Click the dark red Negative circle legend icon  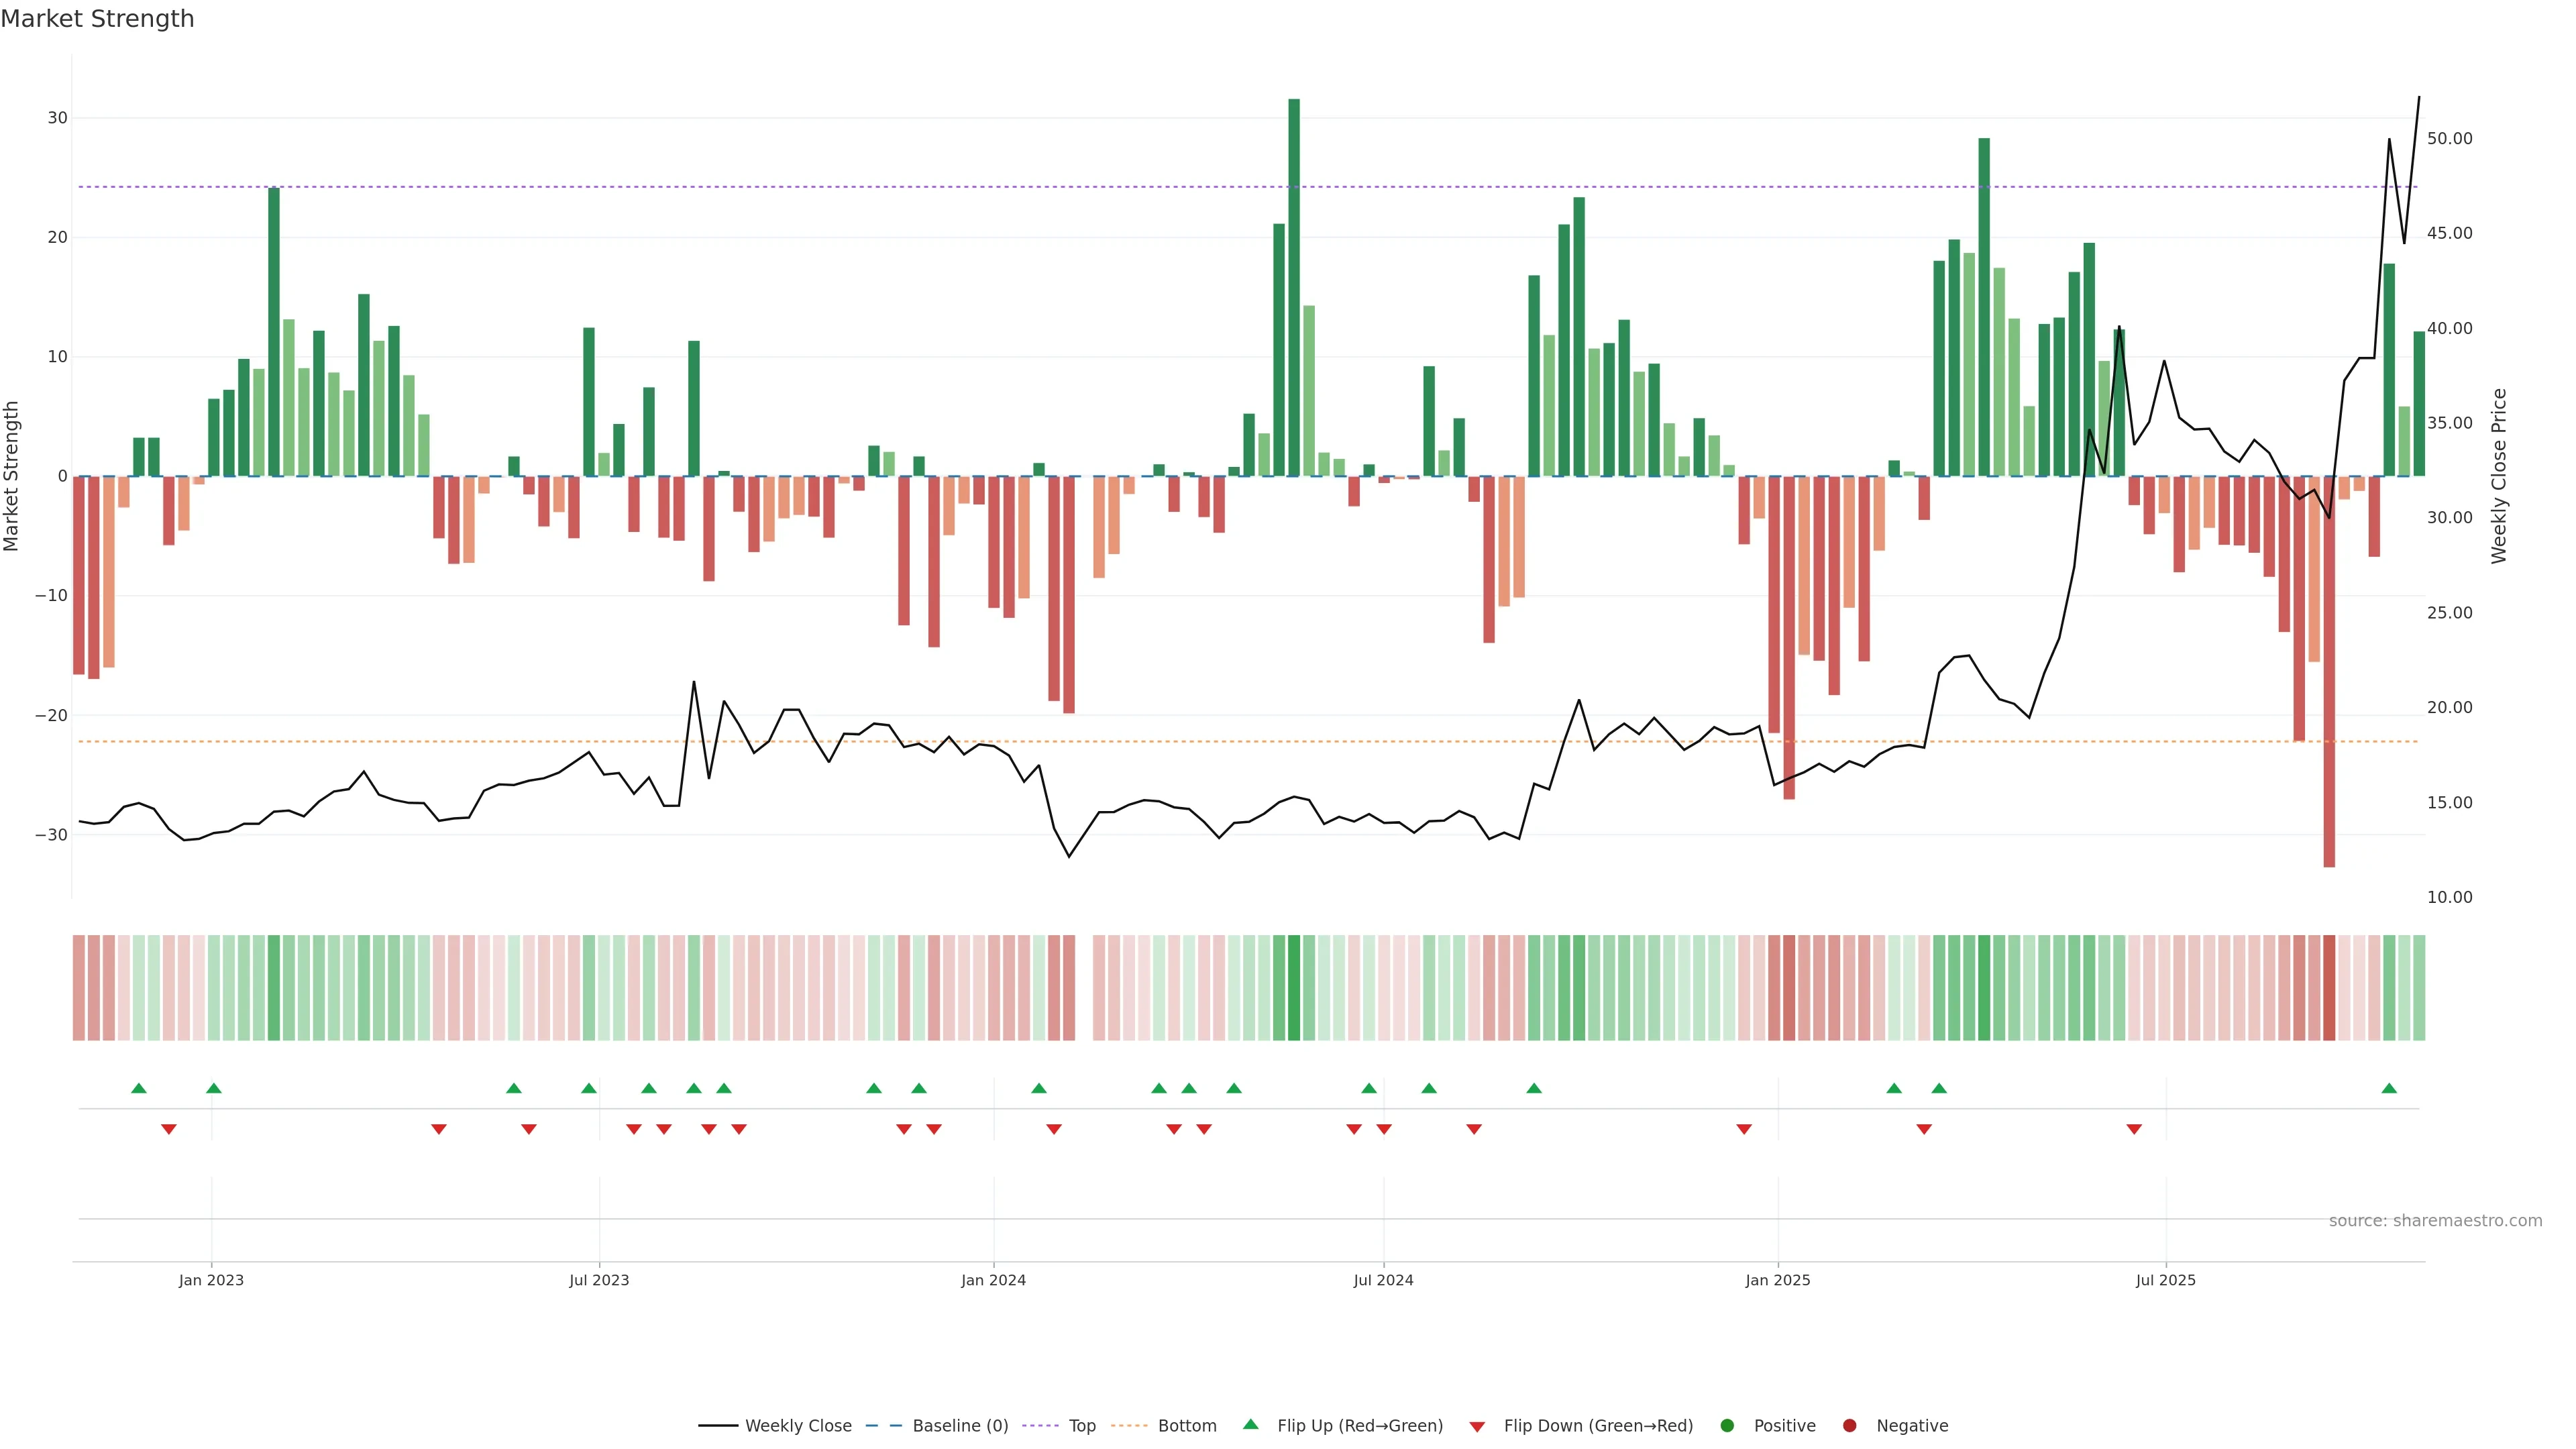click(x=1849, y=1426)
